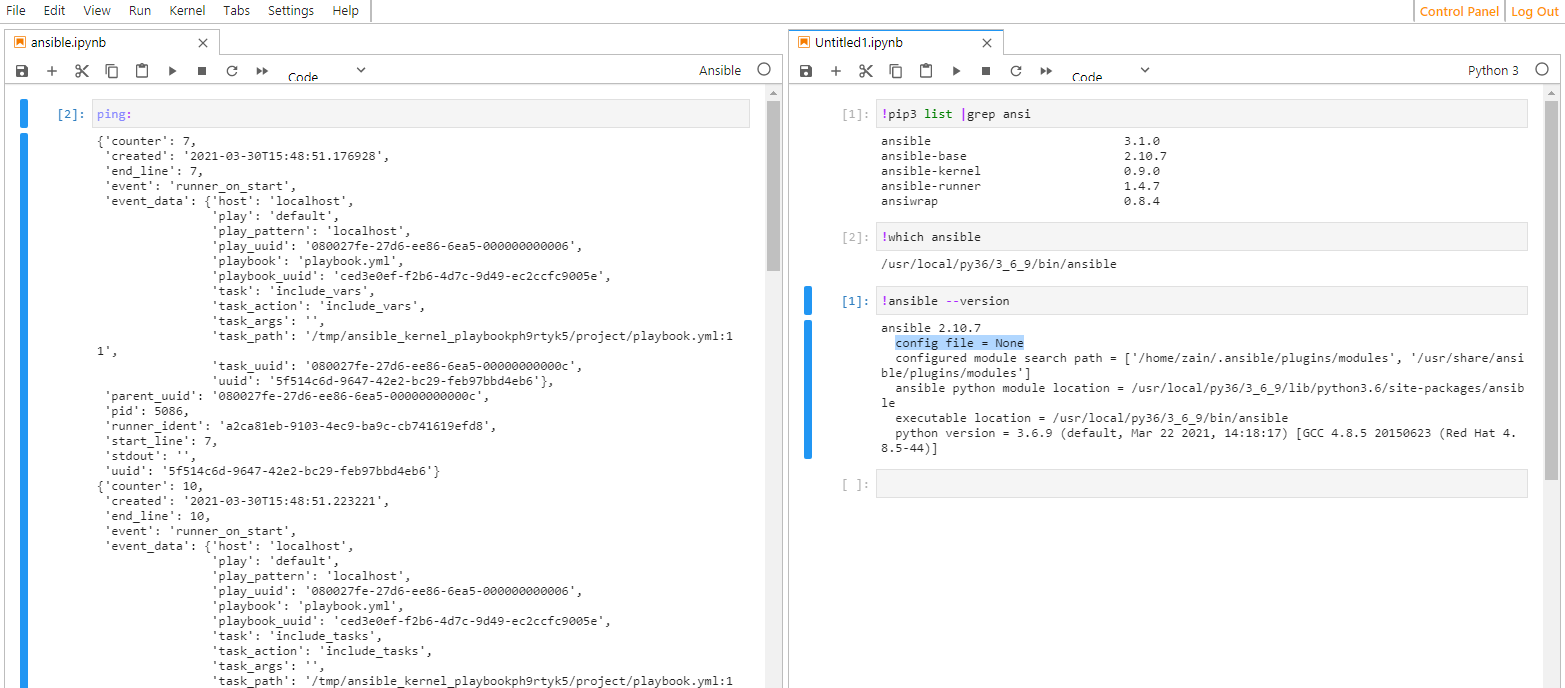Save the ansible.ipynb notebook
This screenshot has width=1565, height=688.
point(21,70)
